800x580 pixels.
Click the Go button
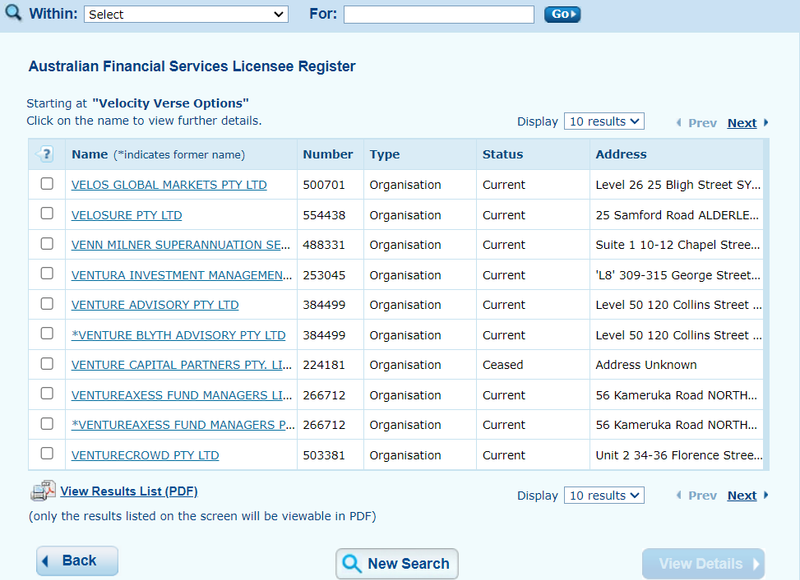click(562, 14)
